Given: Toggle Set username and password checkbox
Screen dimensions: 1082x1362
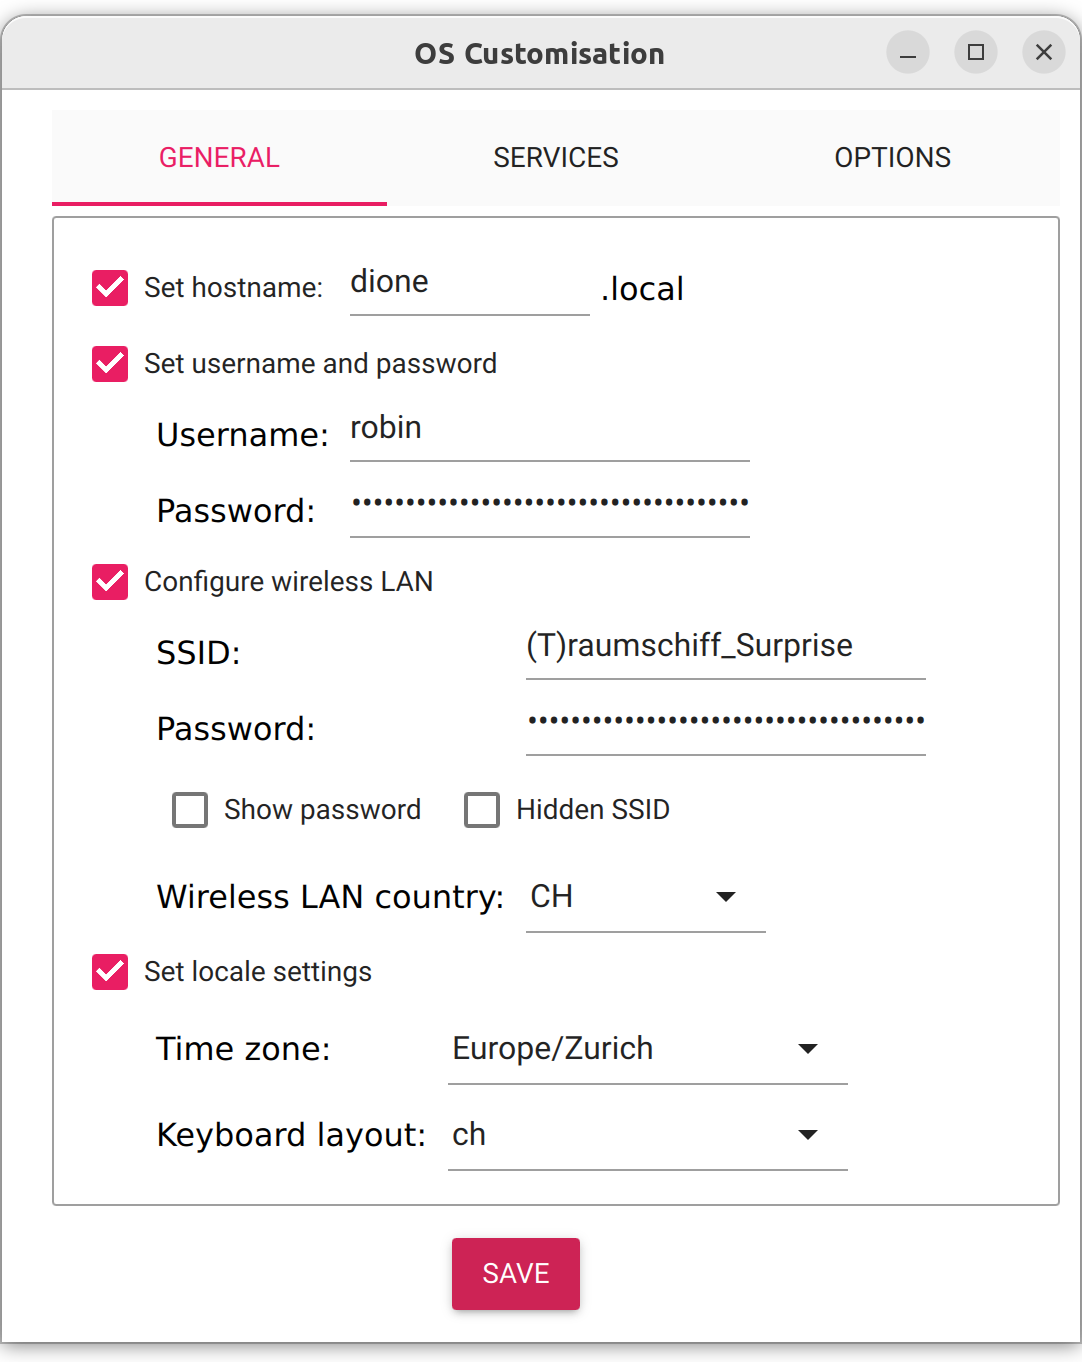Looking at the screenshot, I should tap(110, 364).
